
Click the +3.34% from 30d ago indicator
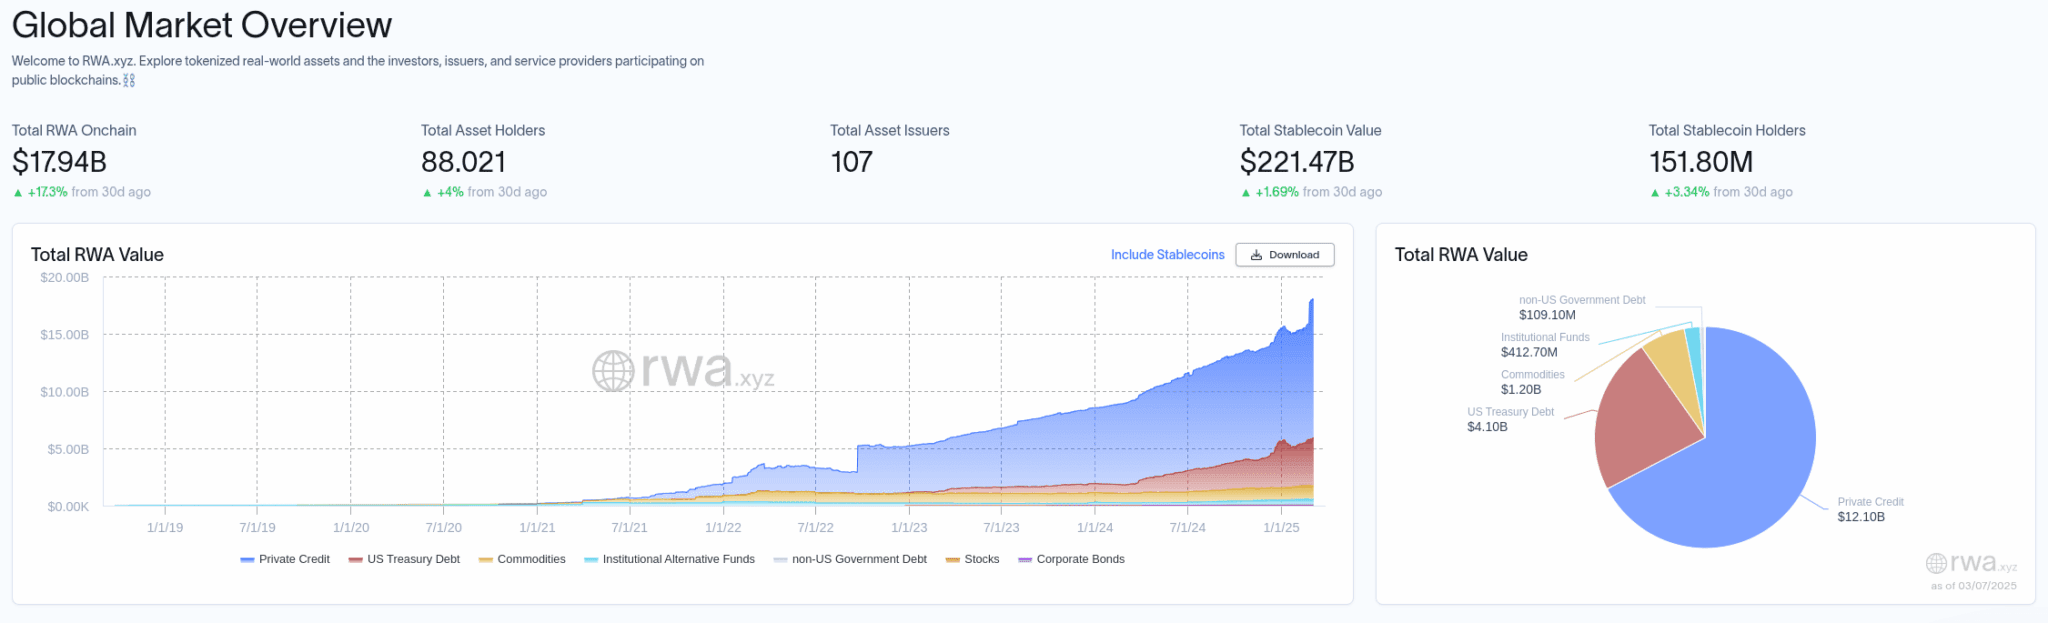(x=1721, y=192)
